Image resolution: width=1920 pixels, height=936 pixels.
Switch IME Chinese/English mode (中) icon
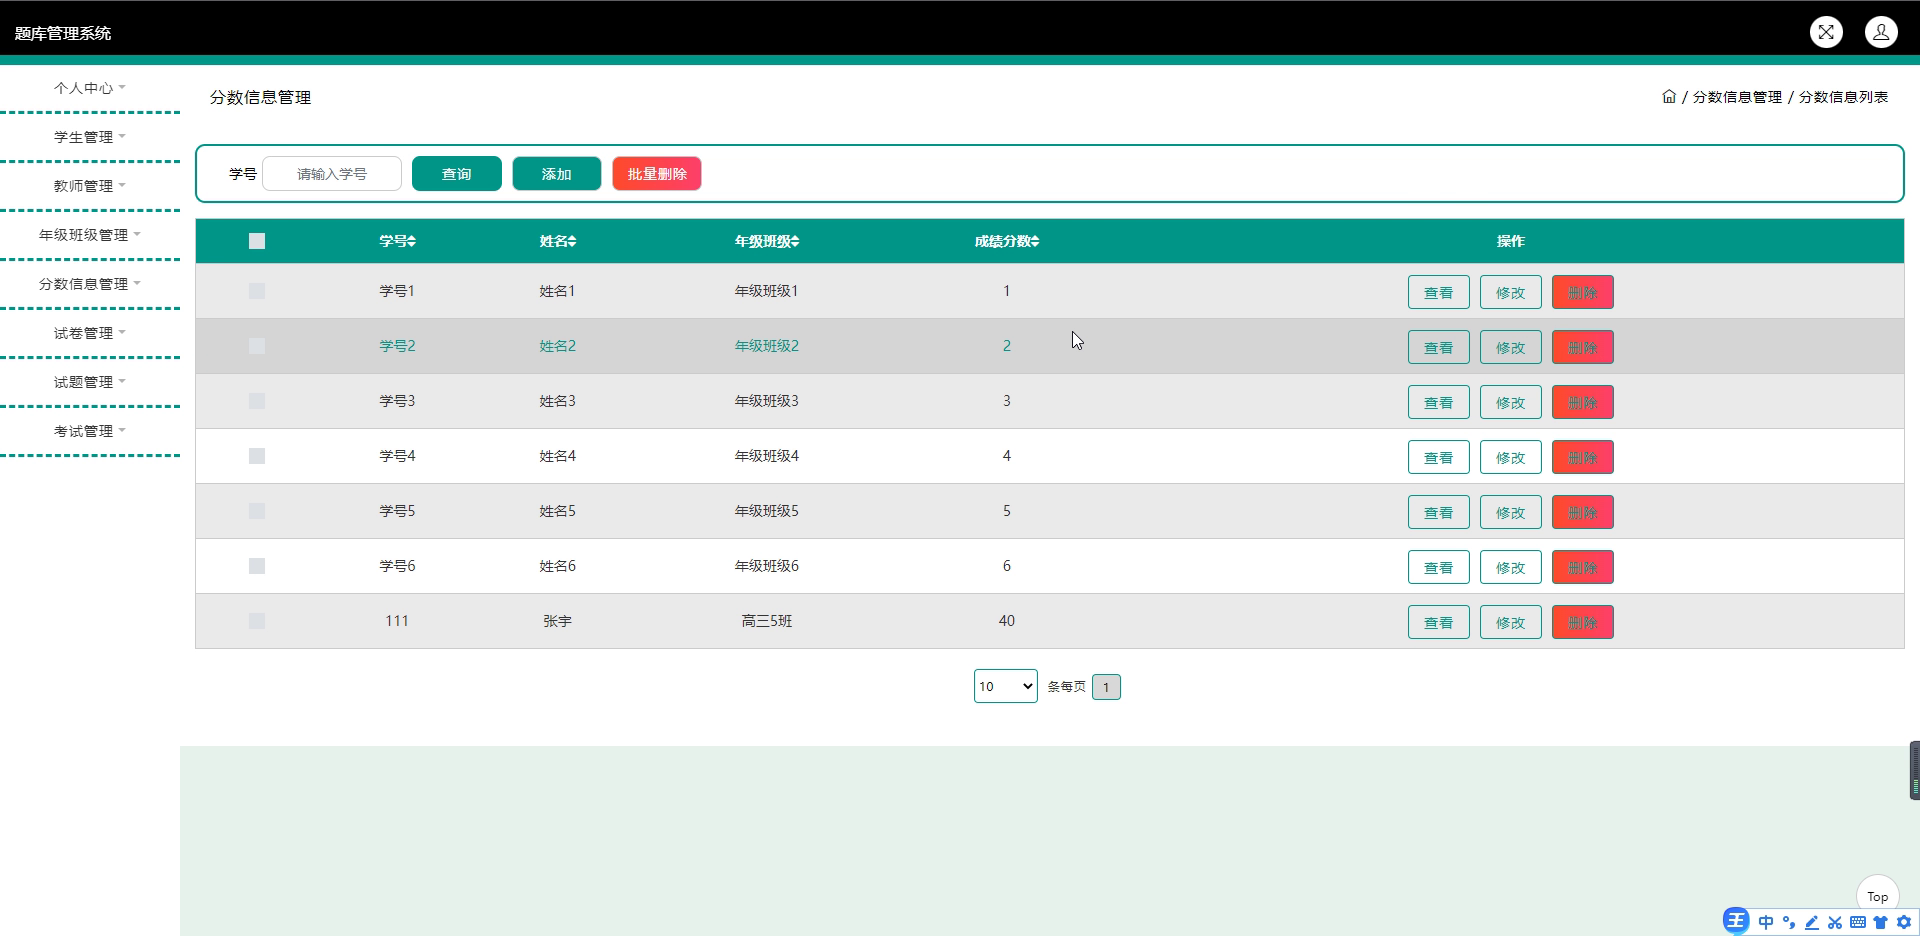point(1766,922)
